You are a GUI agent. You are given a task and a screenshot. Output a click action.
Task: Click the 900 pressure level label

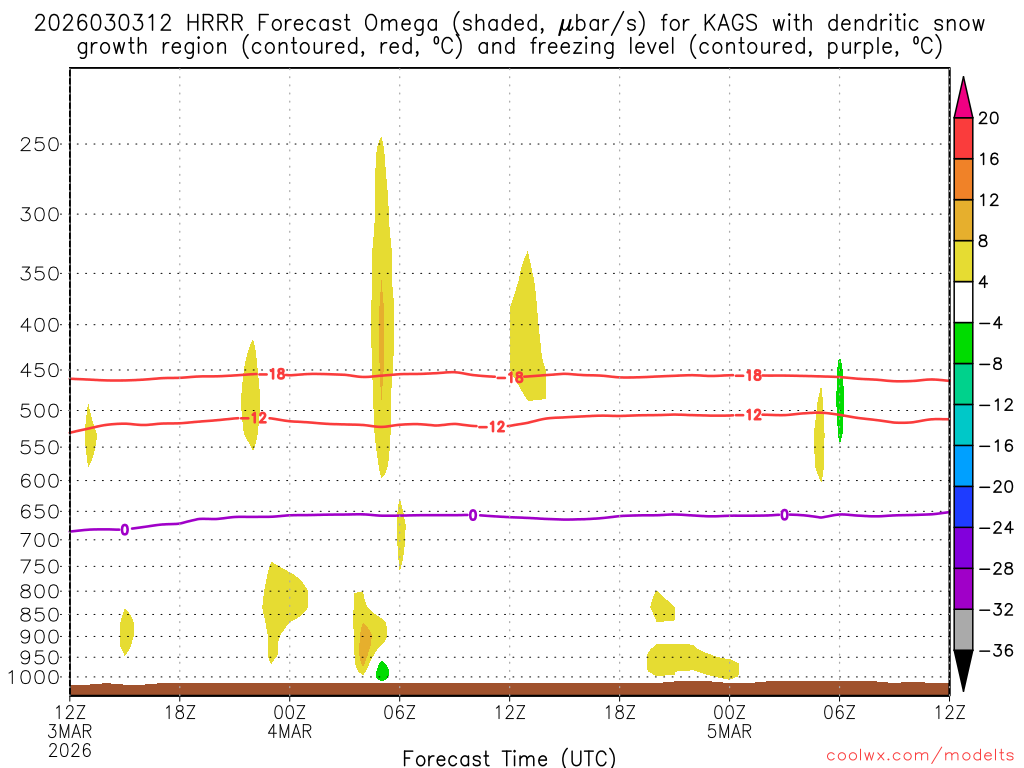point(40,637)
